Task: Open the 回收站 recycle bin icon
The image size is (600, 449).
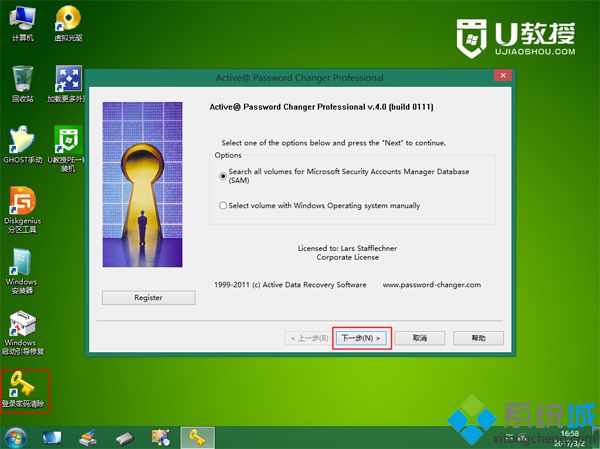Action: point(23,83)
